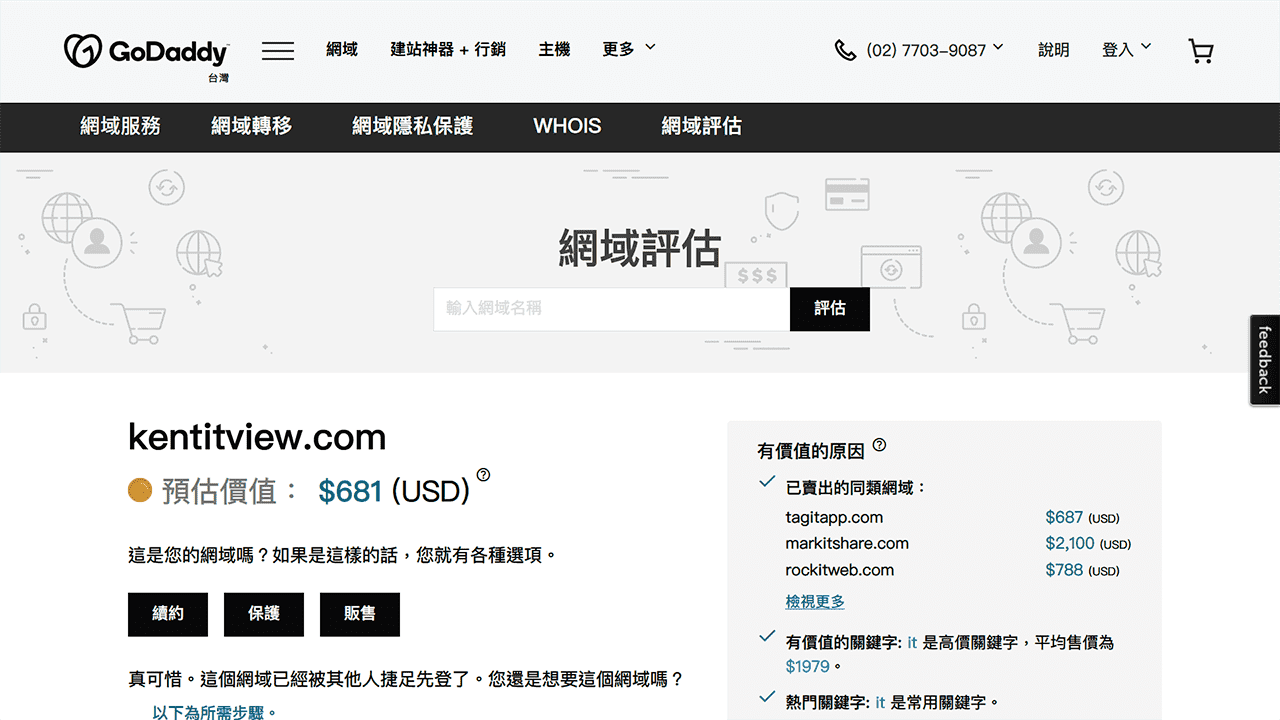Click the help icon next to 有價值的原因
Screen dimensions: 1280x720
pyautogui.click(x=880, y=445)
